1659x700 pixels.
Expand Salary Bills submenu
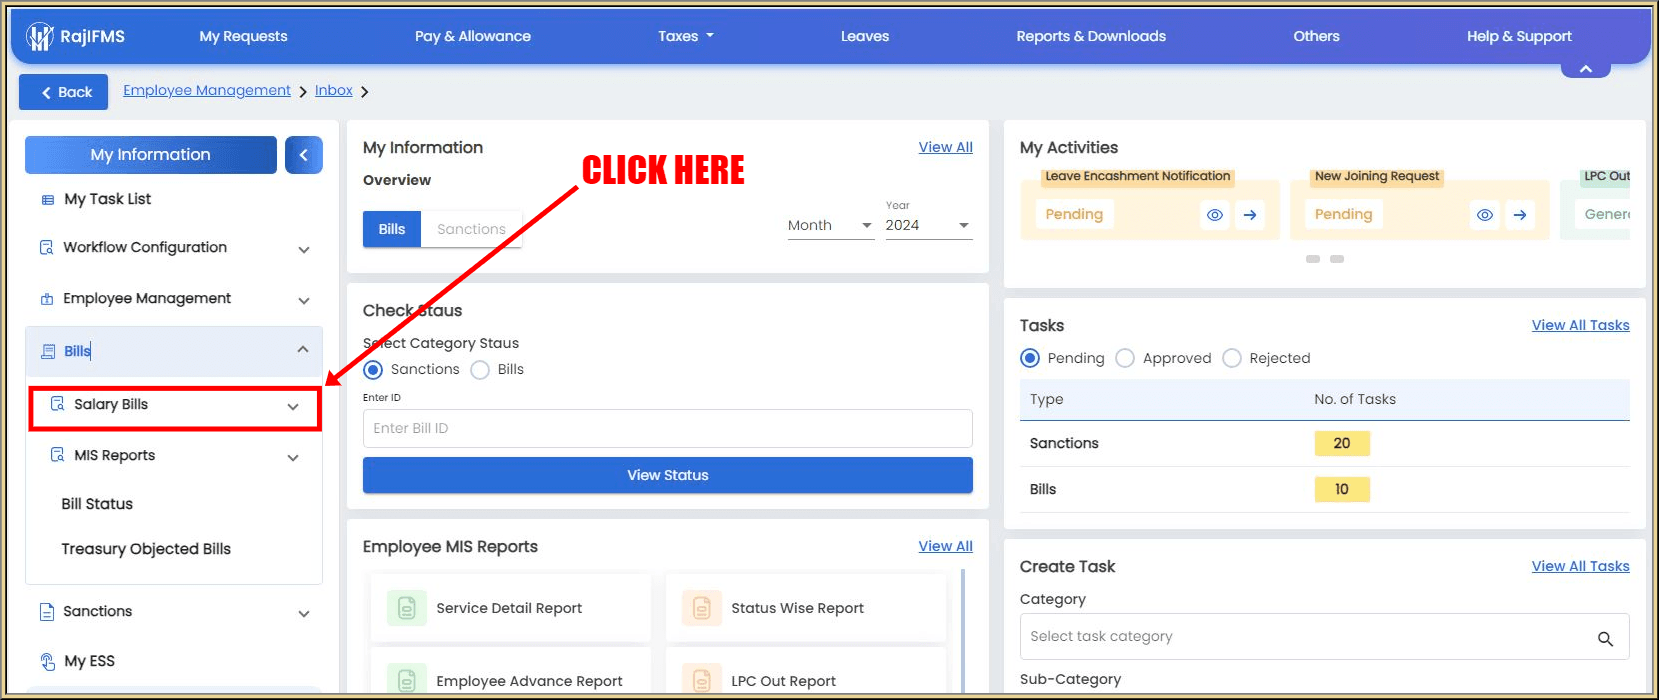(293, 407)
